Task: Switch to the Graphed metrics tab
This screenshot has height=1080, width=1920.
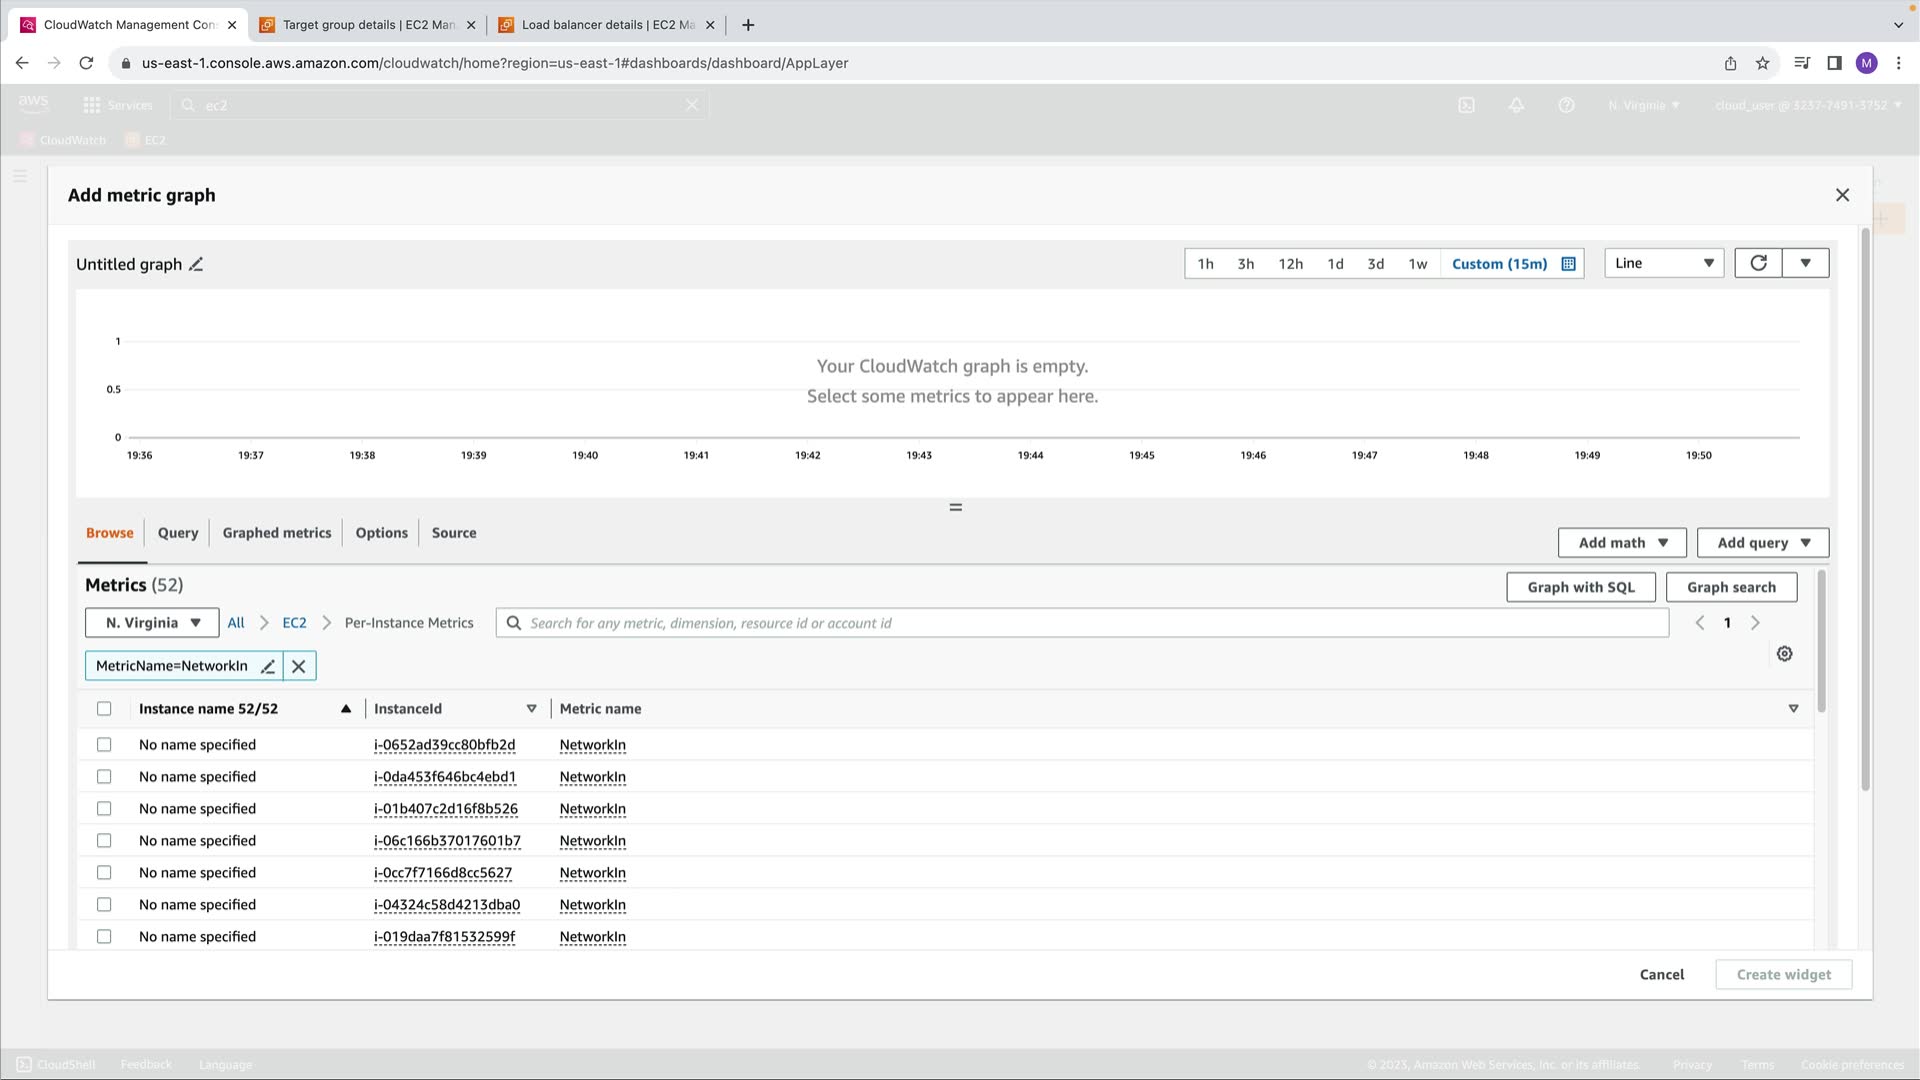Action: pos(276,533)
